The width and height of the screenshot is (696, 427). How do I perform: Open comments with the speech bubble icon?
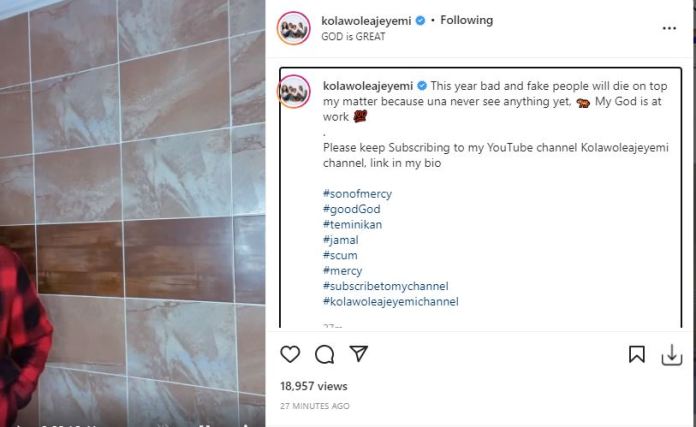point(324,354)
